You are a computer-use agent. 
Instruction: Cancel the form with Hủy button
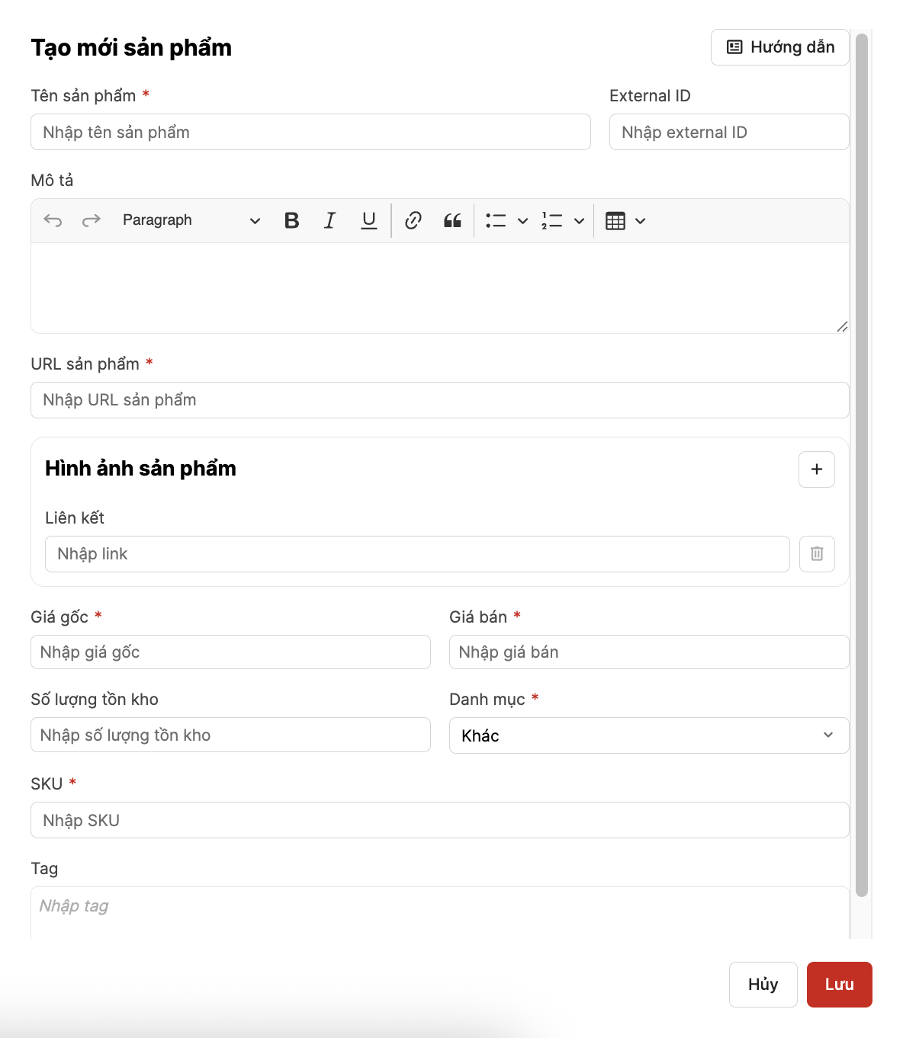763,984
